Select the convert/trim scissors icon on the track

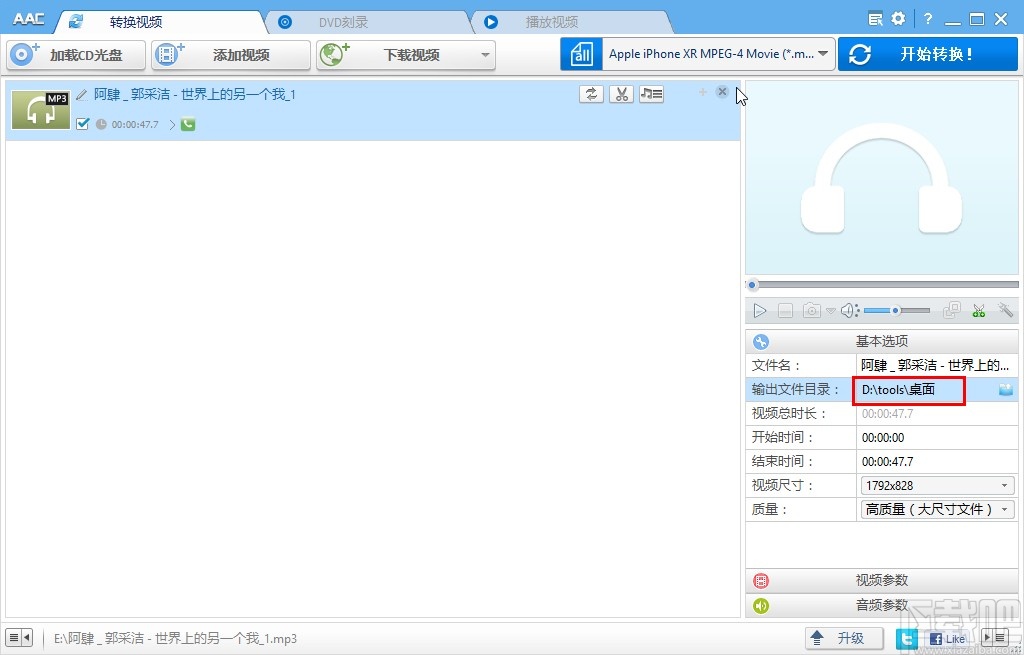click(621, 93)
